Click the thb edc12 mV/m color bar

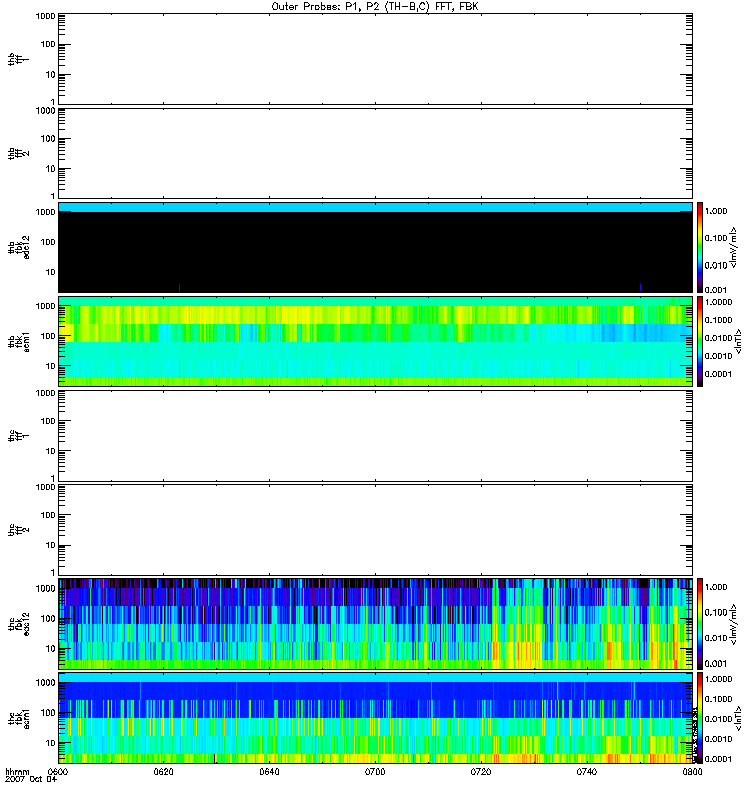700,247
